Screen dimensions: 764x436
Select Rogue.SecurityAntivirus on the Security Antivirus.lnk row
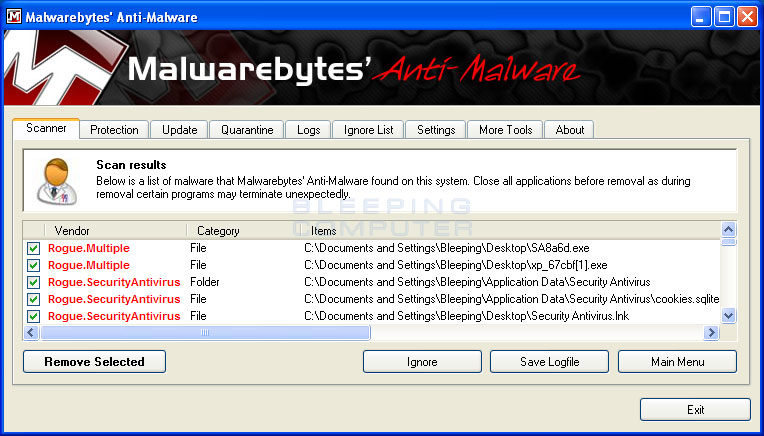114,317
